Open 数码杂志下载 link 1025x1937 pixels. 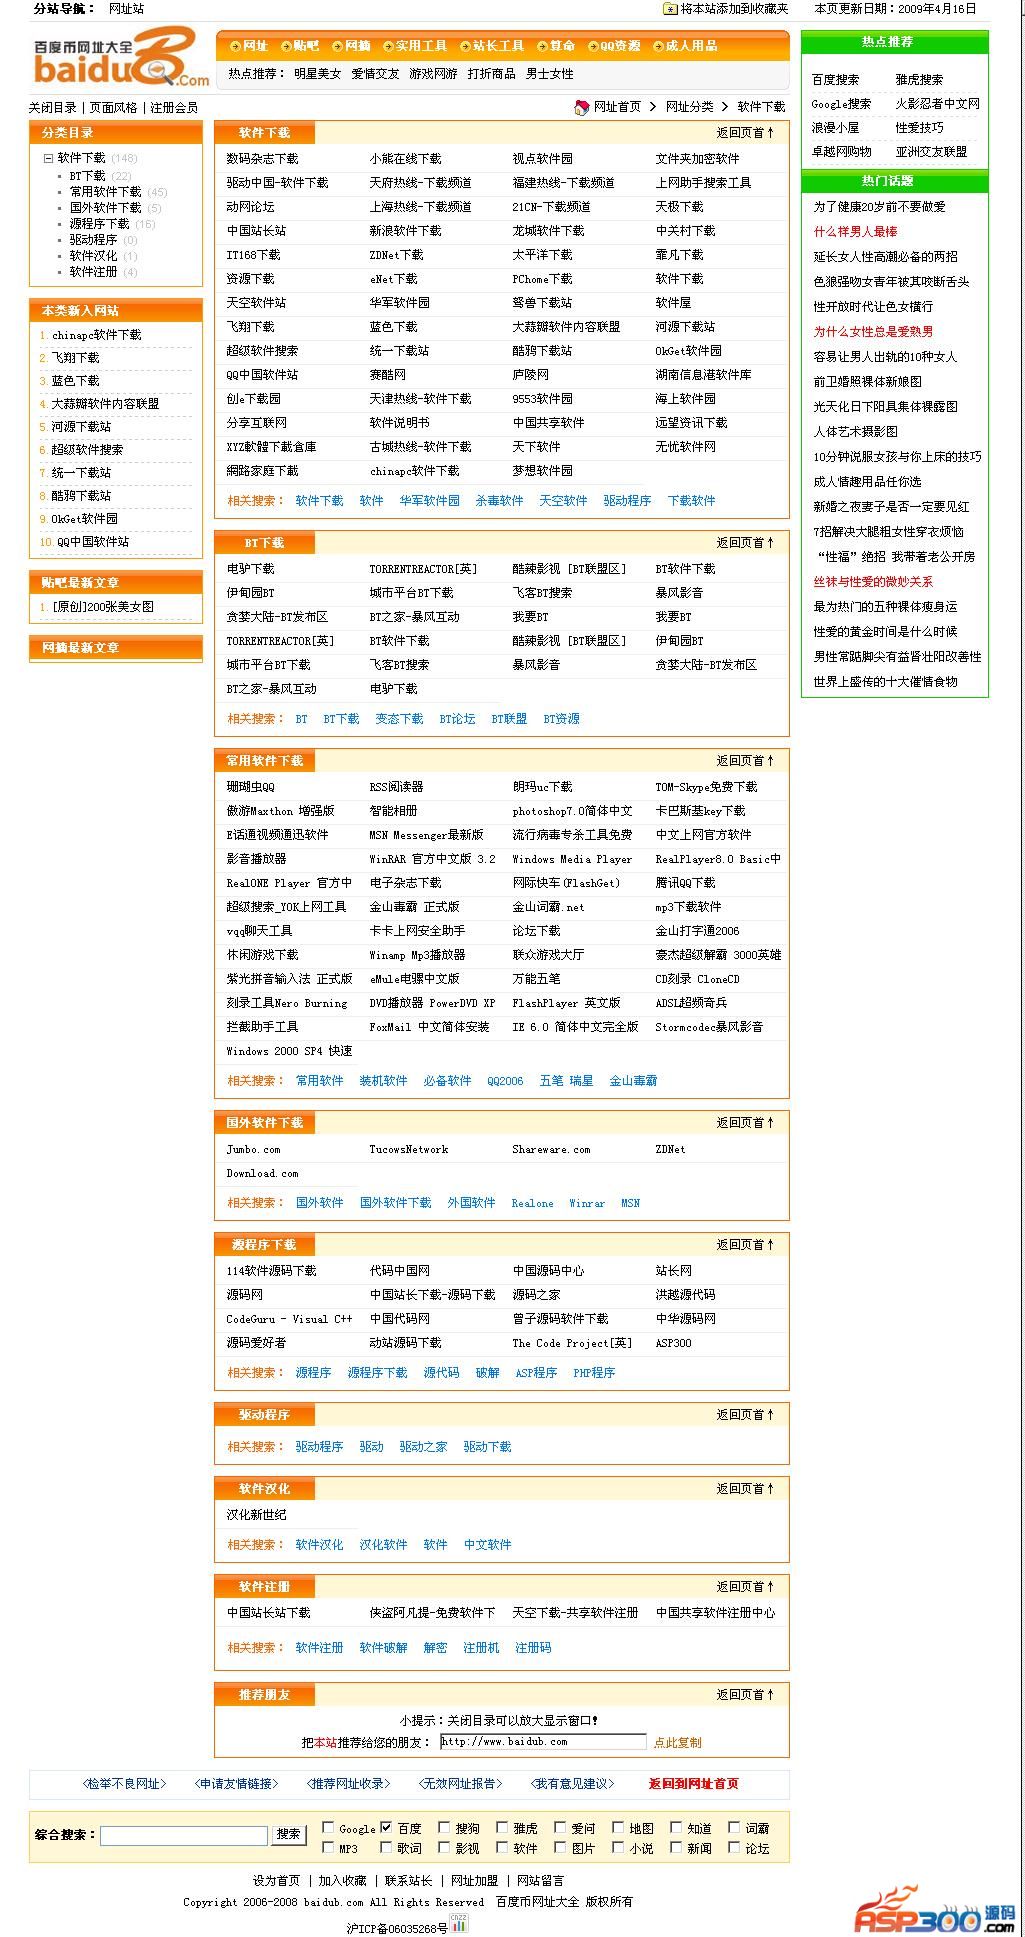[262, 158]
